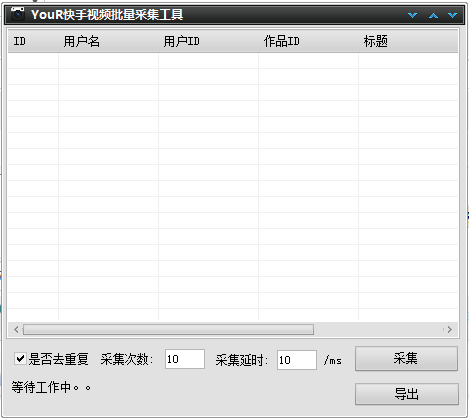Image resolution: width=469 pixels, height=420 pixels.
Task: Click the first blue down-arrow in title bar
Action: 413,15
